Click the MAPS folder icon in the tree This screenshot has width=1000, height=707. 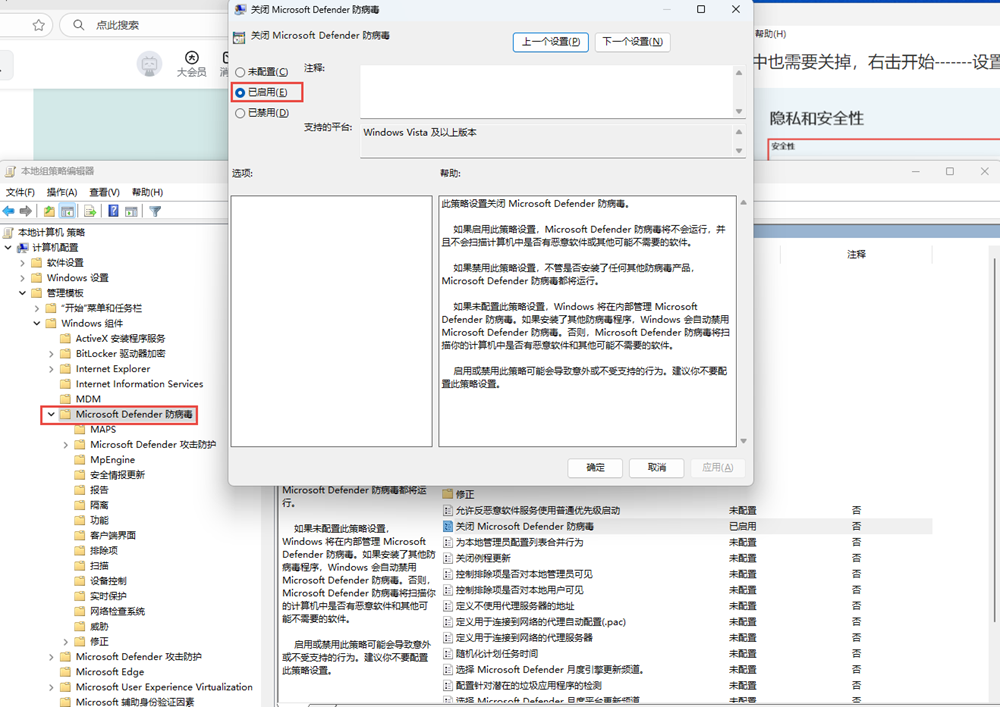[x=80, y=429]
